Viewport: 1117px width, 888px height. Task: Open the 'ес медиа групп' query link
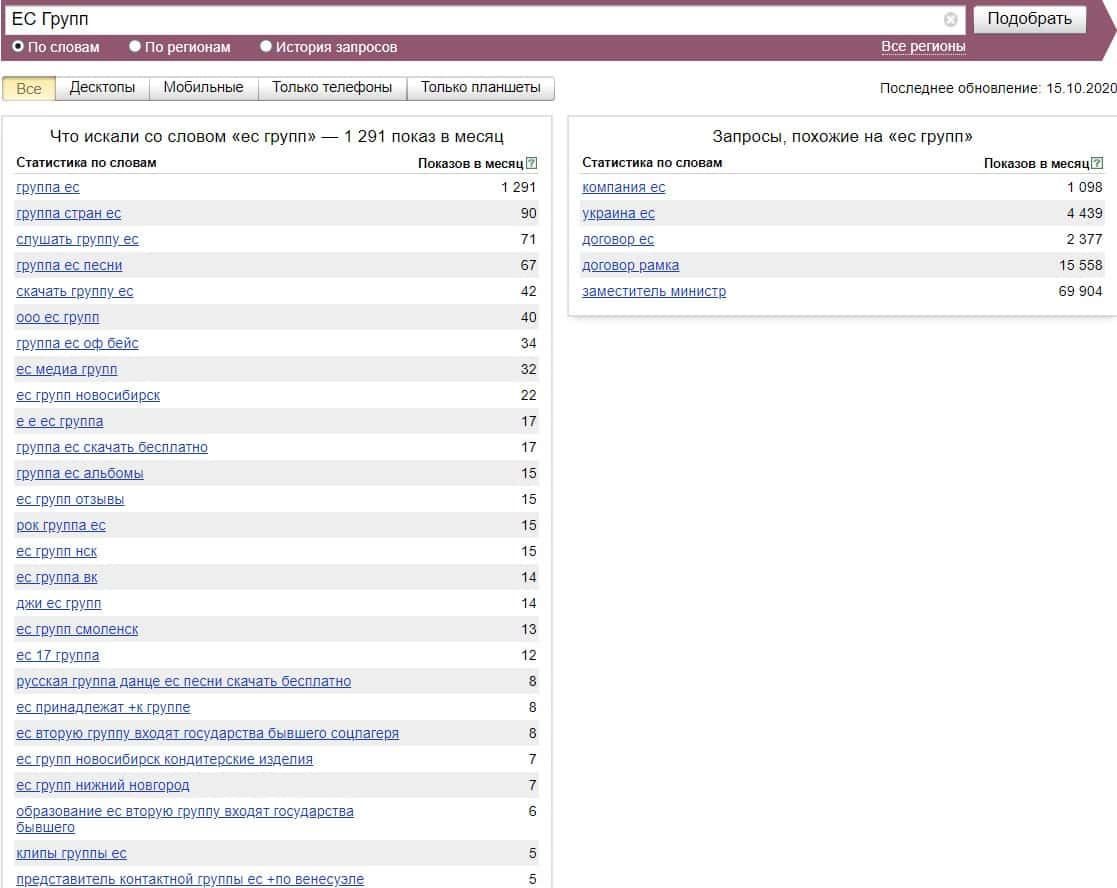point(66,369)
